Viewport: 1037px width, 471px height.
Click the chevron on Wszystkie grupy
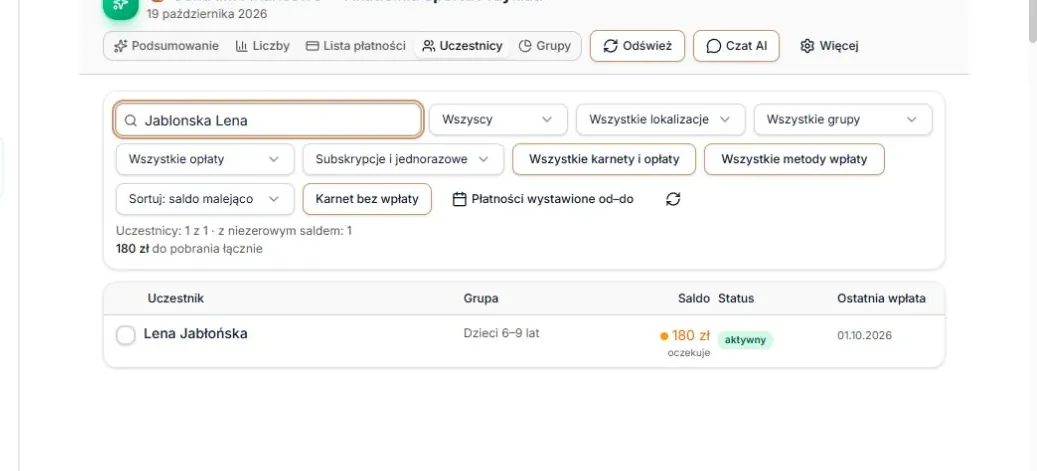[911, 120]
